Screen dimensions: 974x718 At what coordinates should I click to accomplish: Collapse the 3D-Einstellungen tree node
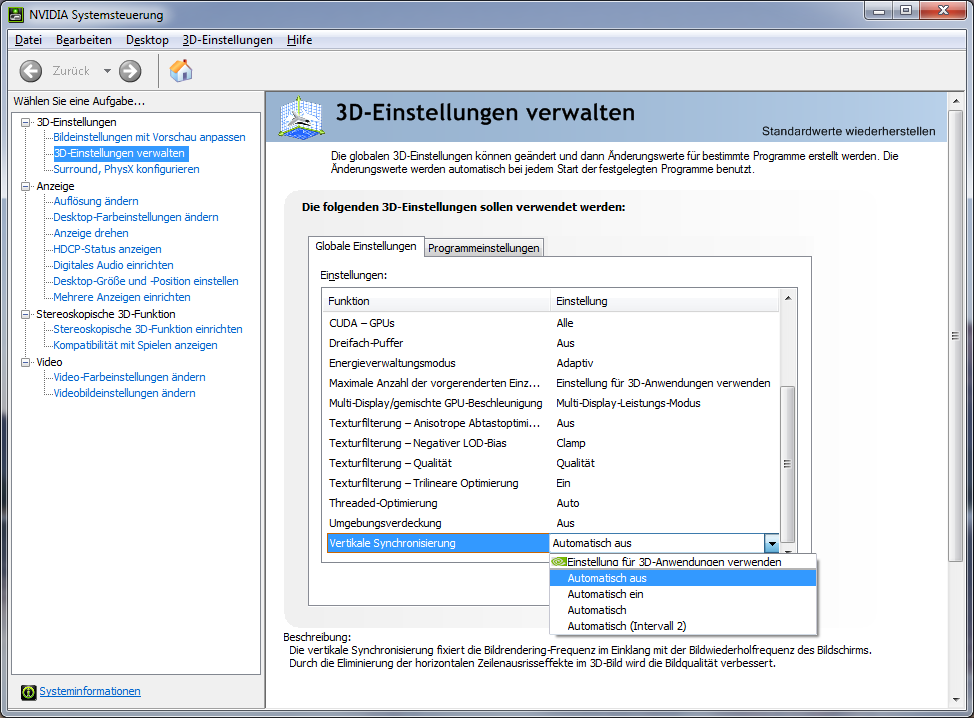click(x=26, y=122)
